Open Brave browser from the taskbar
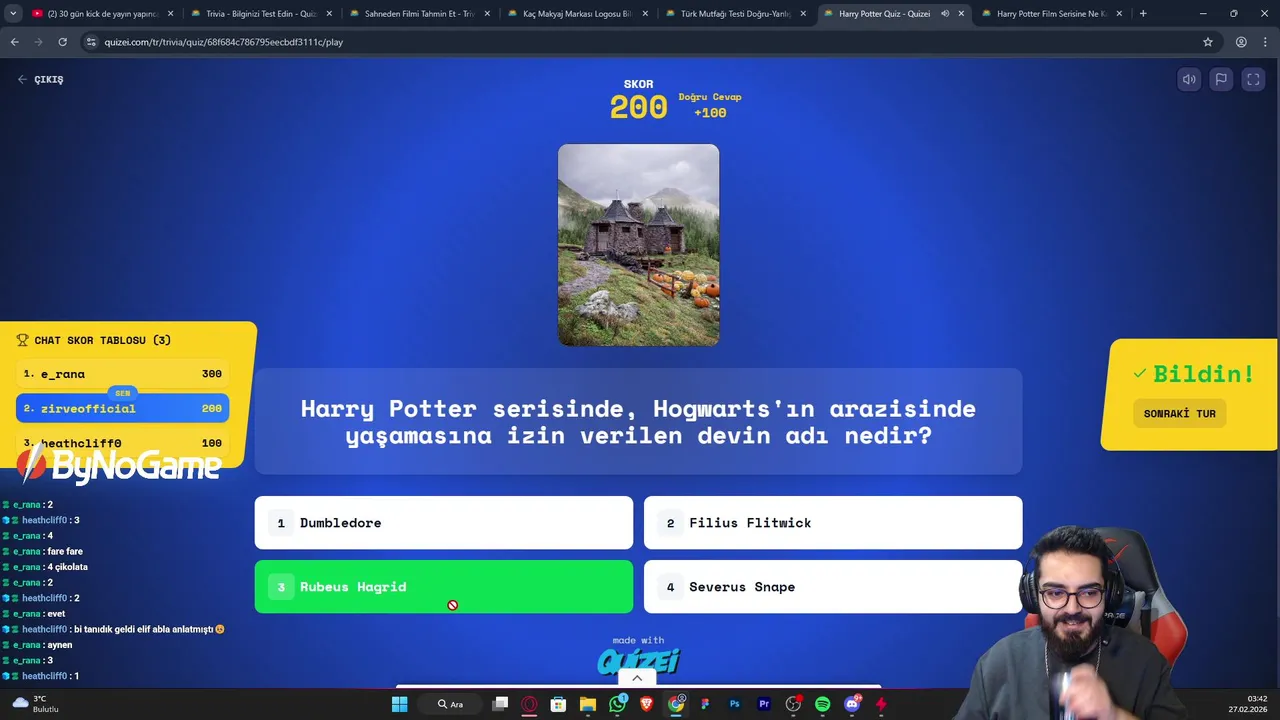1280x720 pixels. [646, 704]
